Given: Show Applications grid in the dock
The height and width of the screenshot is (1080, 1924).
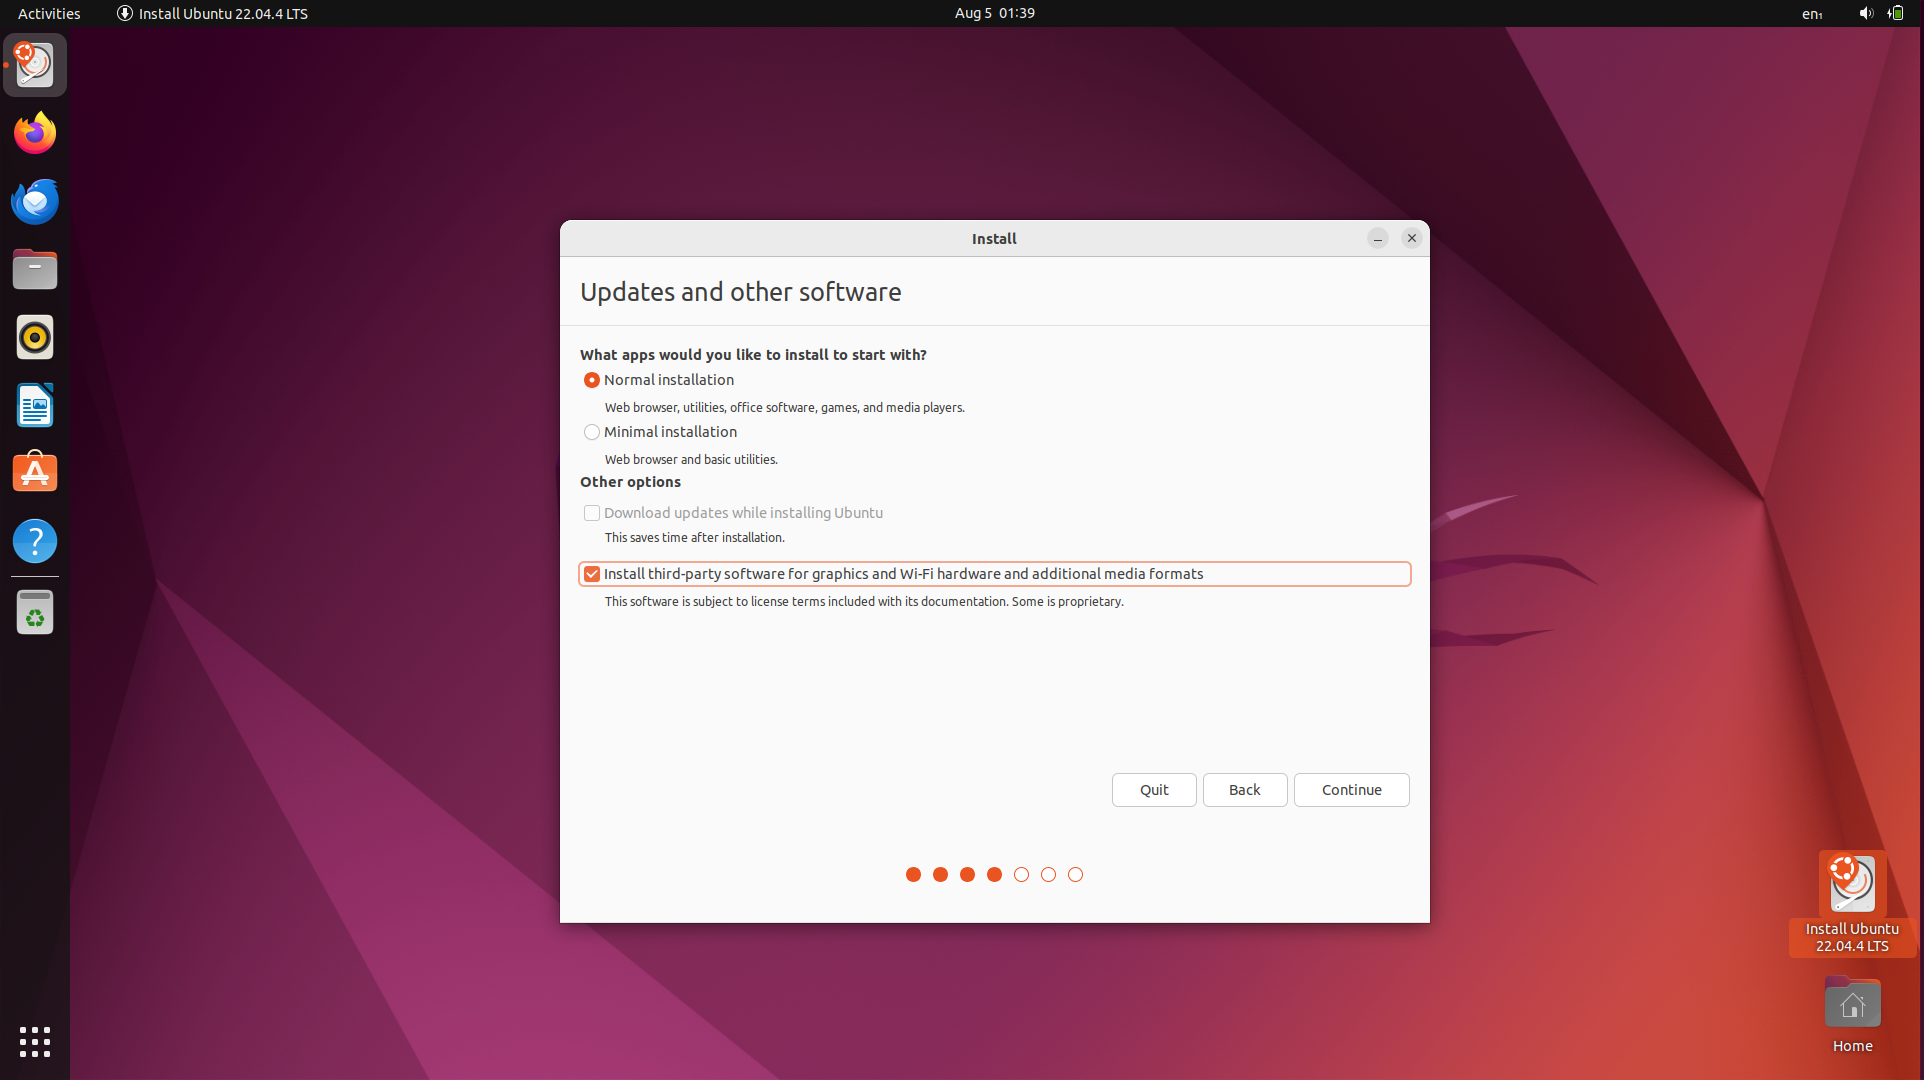Looking at the screenshot, I should pos(35,1042).
